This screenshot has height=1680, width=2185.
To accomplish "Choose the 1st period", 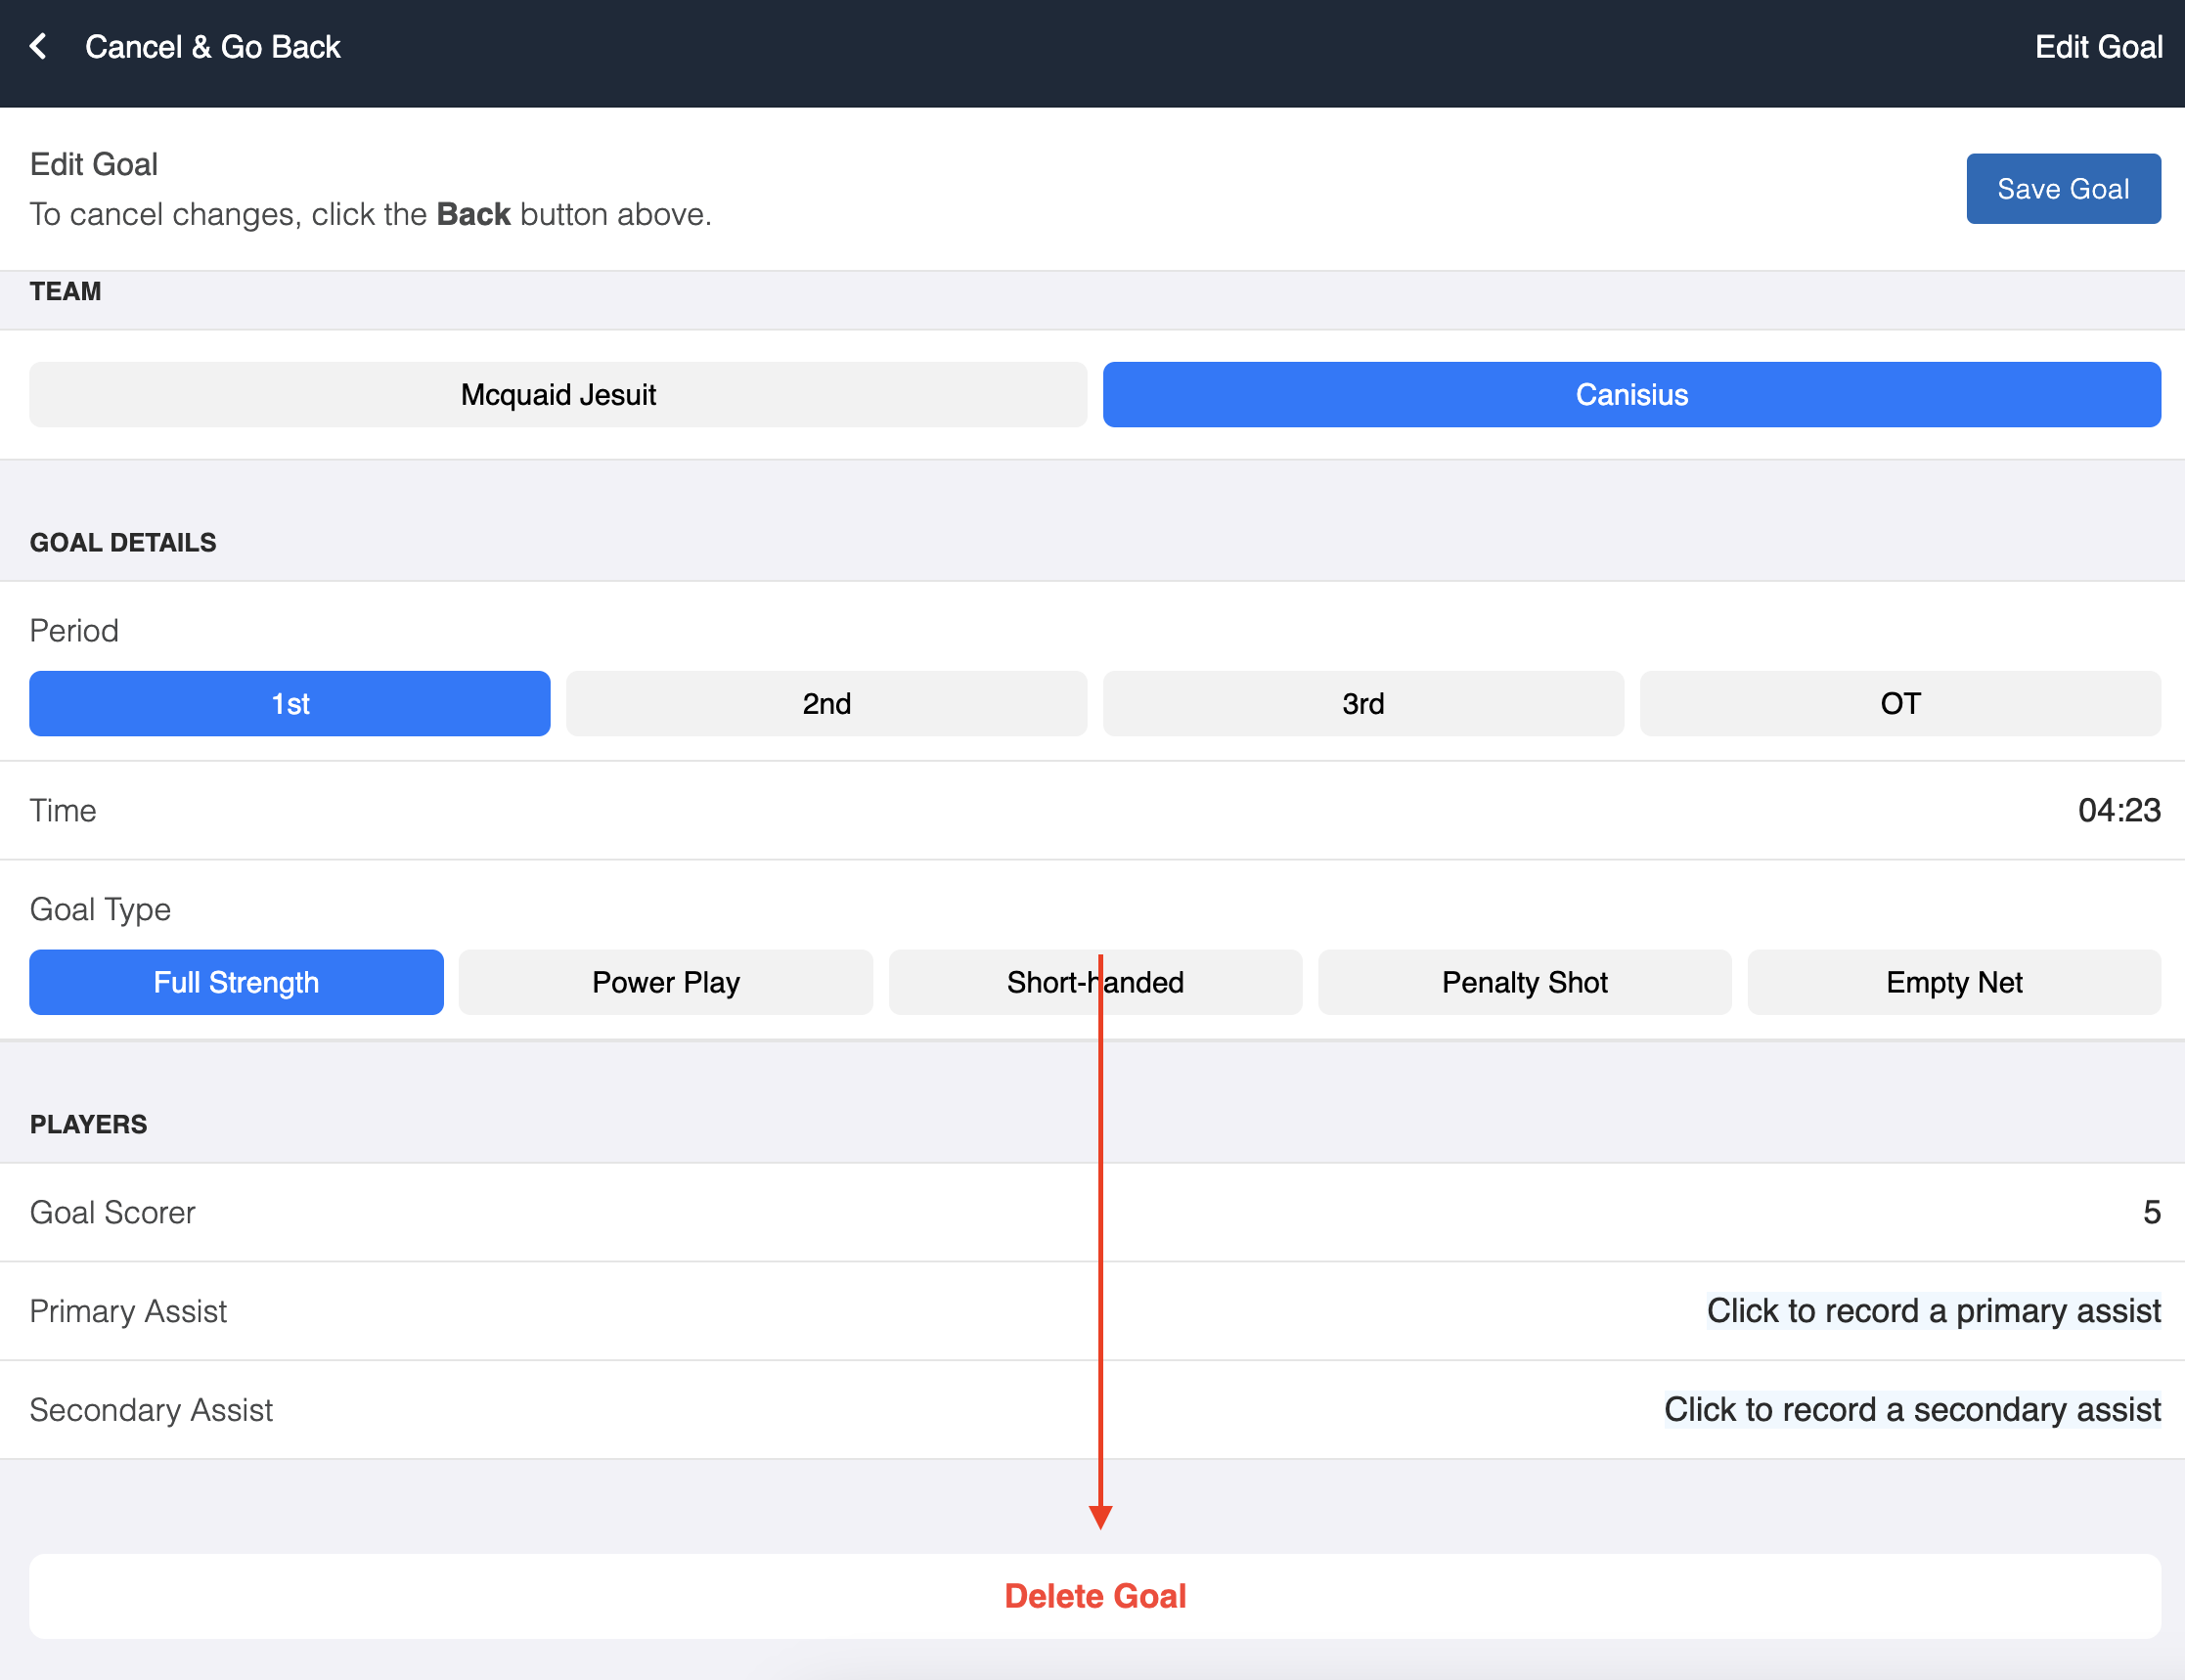I will pyautogui.click(x=290, y=704).
